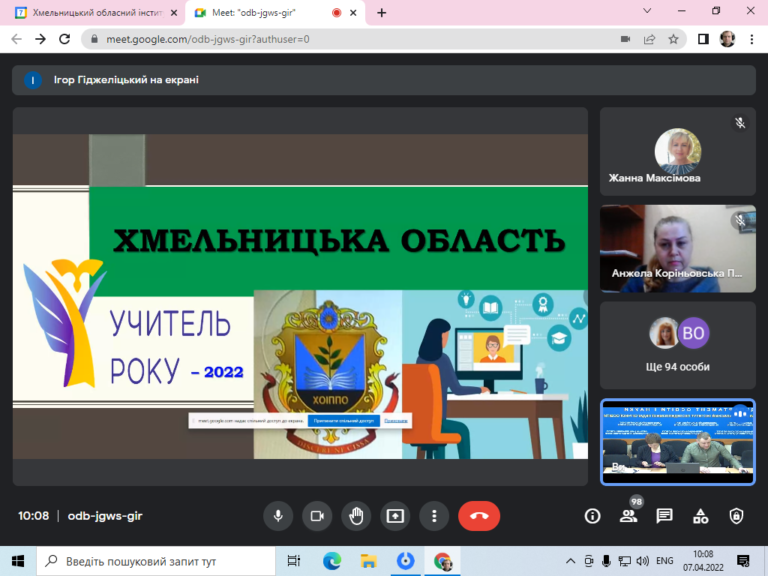Image resolution: width=768 pixels, height=576 pixels.
Task: Open Microsoft Edge from the taskbar
Action: (x=332, y=561)
